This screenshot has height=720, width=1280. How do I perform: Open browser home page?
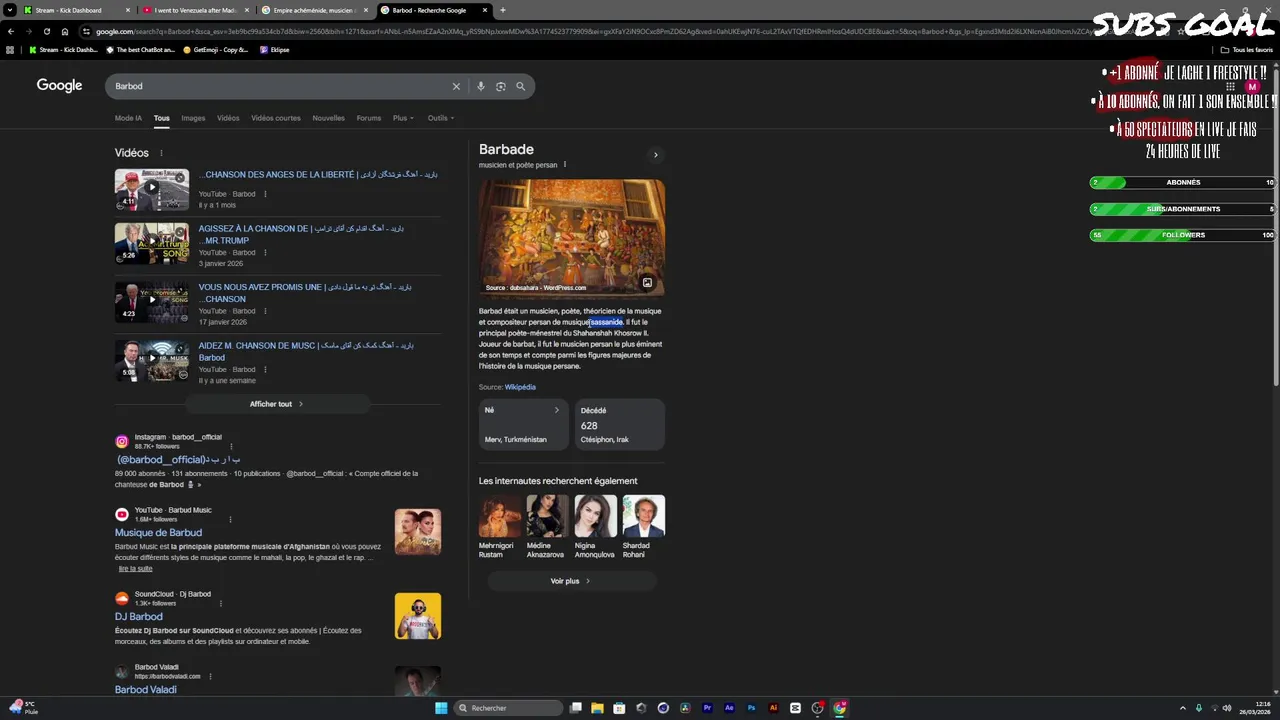65,31
